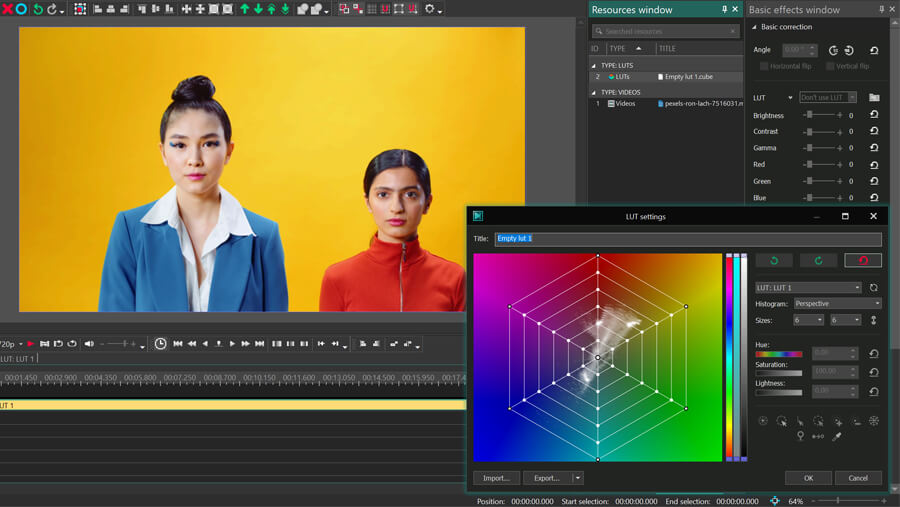Jump to end with skip-to-end button

tap(259, 343)
